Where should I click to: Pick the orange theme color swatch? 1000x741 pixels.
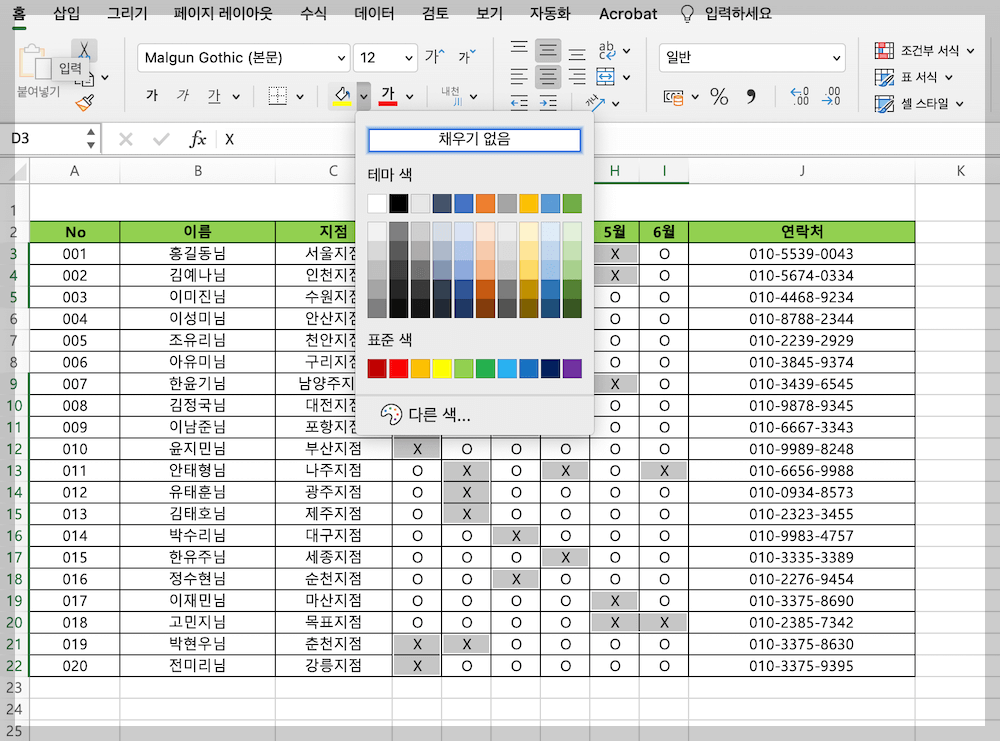[x=485, y=203]
